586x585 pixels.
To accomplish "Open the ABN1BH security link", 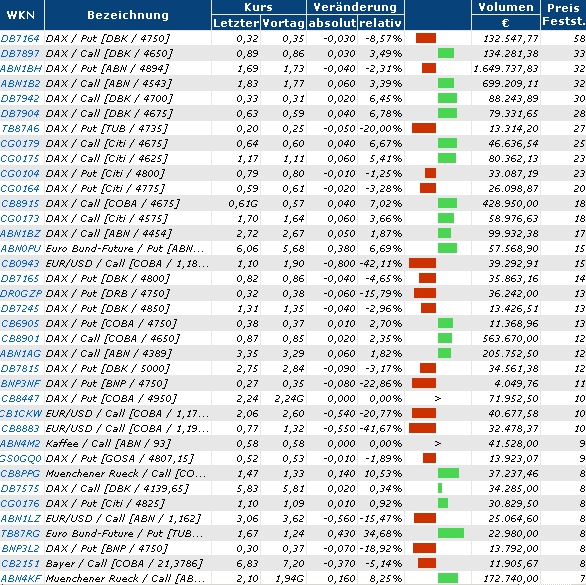I will click(21, 69).
